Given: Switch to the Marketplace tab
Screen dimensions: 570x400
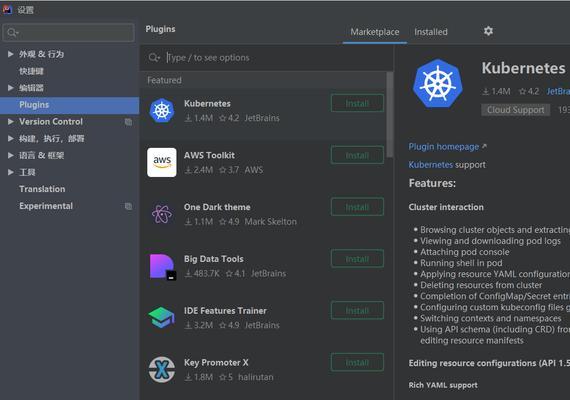Looking at the screenshot, I should [x=375, y=32].
